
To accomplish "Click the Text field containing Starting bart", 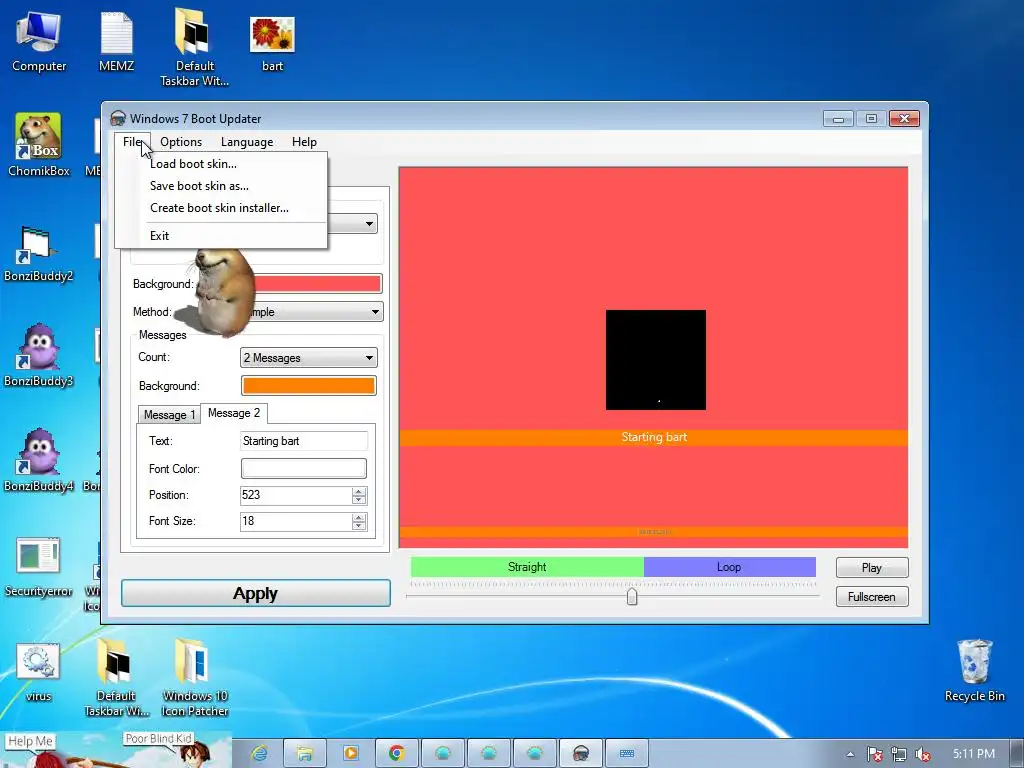I will [x=304, y=441].
